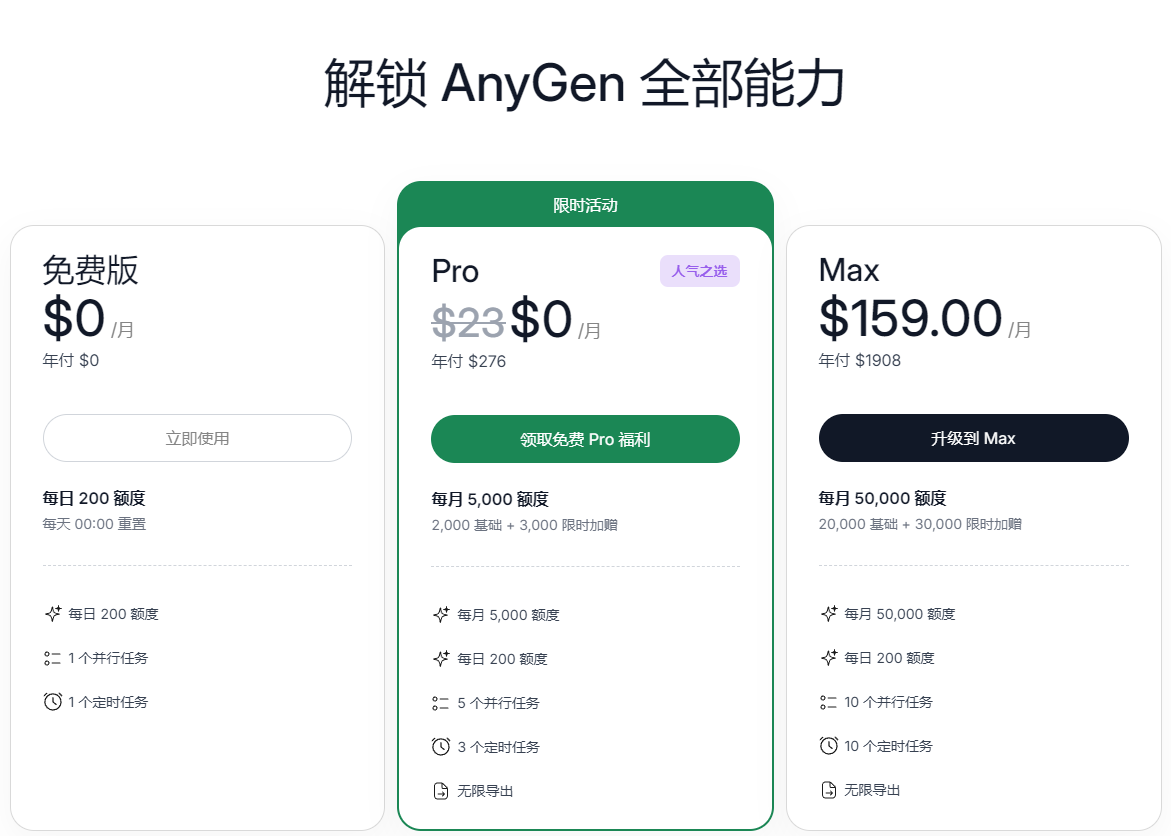This screenshot has height=836, width=1171.
Task: Click the export icon in the Max plan features
Action: pyautogui.click(x=827, y=789)
